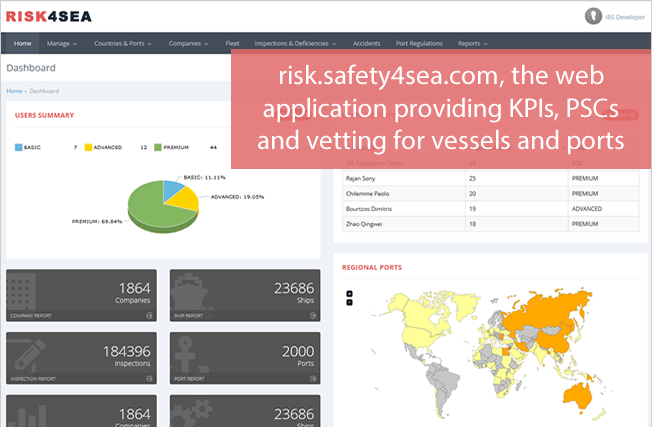Screen dimensions: 652x427
Task: Go to the Home menu item
Action: [x=22, y=43]
